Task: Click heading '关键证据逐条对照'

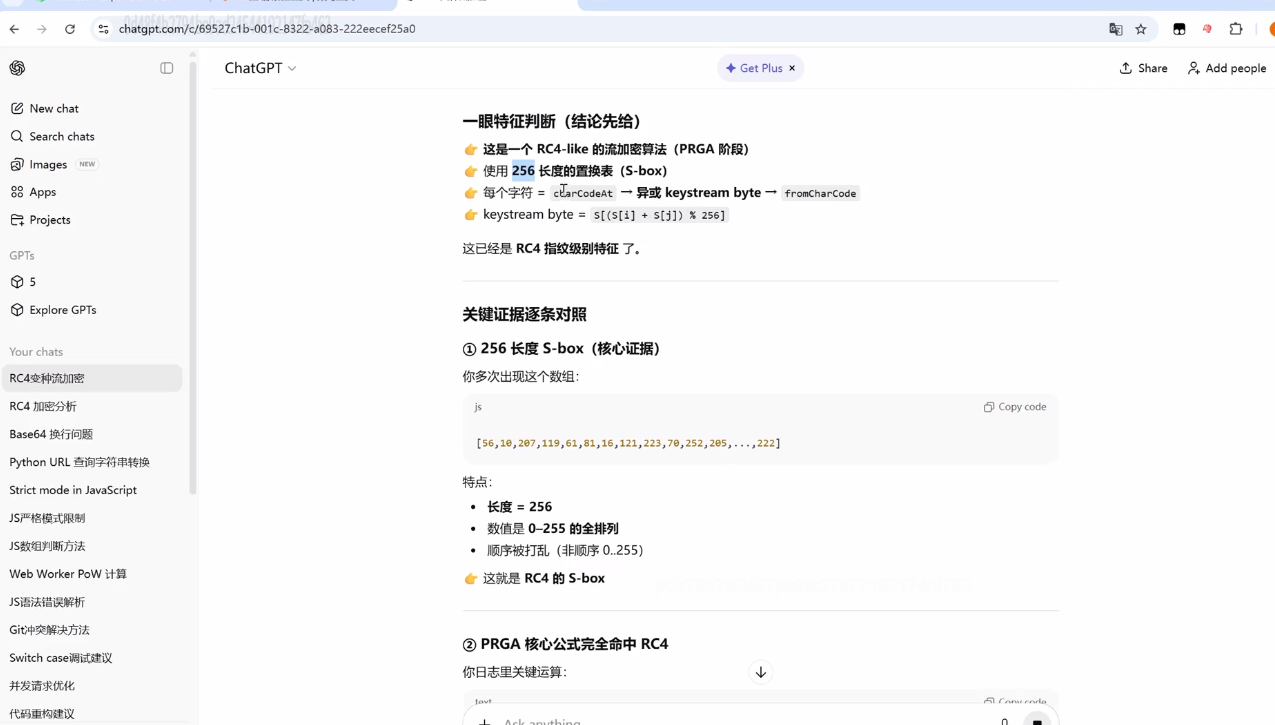Action: pyautogui.click(x=524, y=314)
